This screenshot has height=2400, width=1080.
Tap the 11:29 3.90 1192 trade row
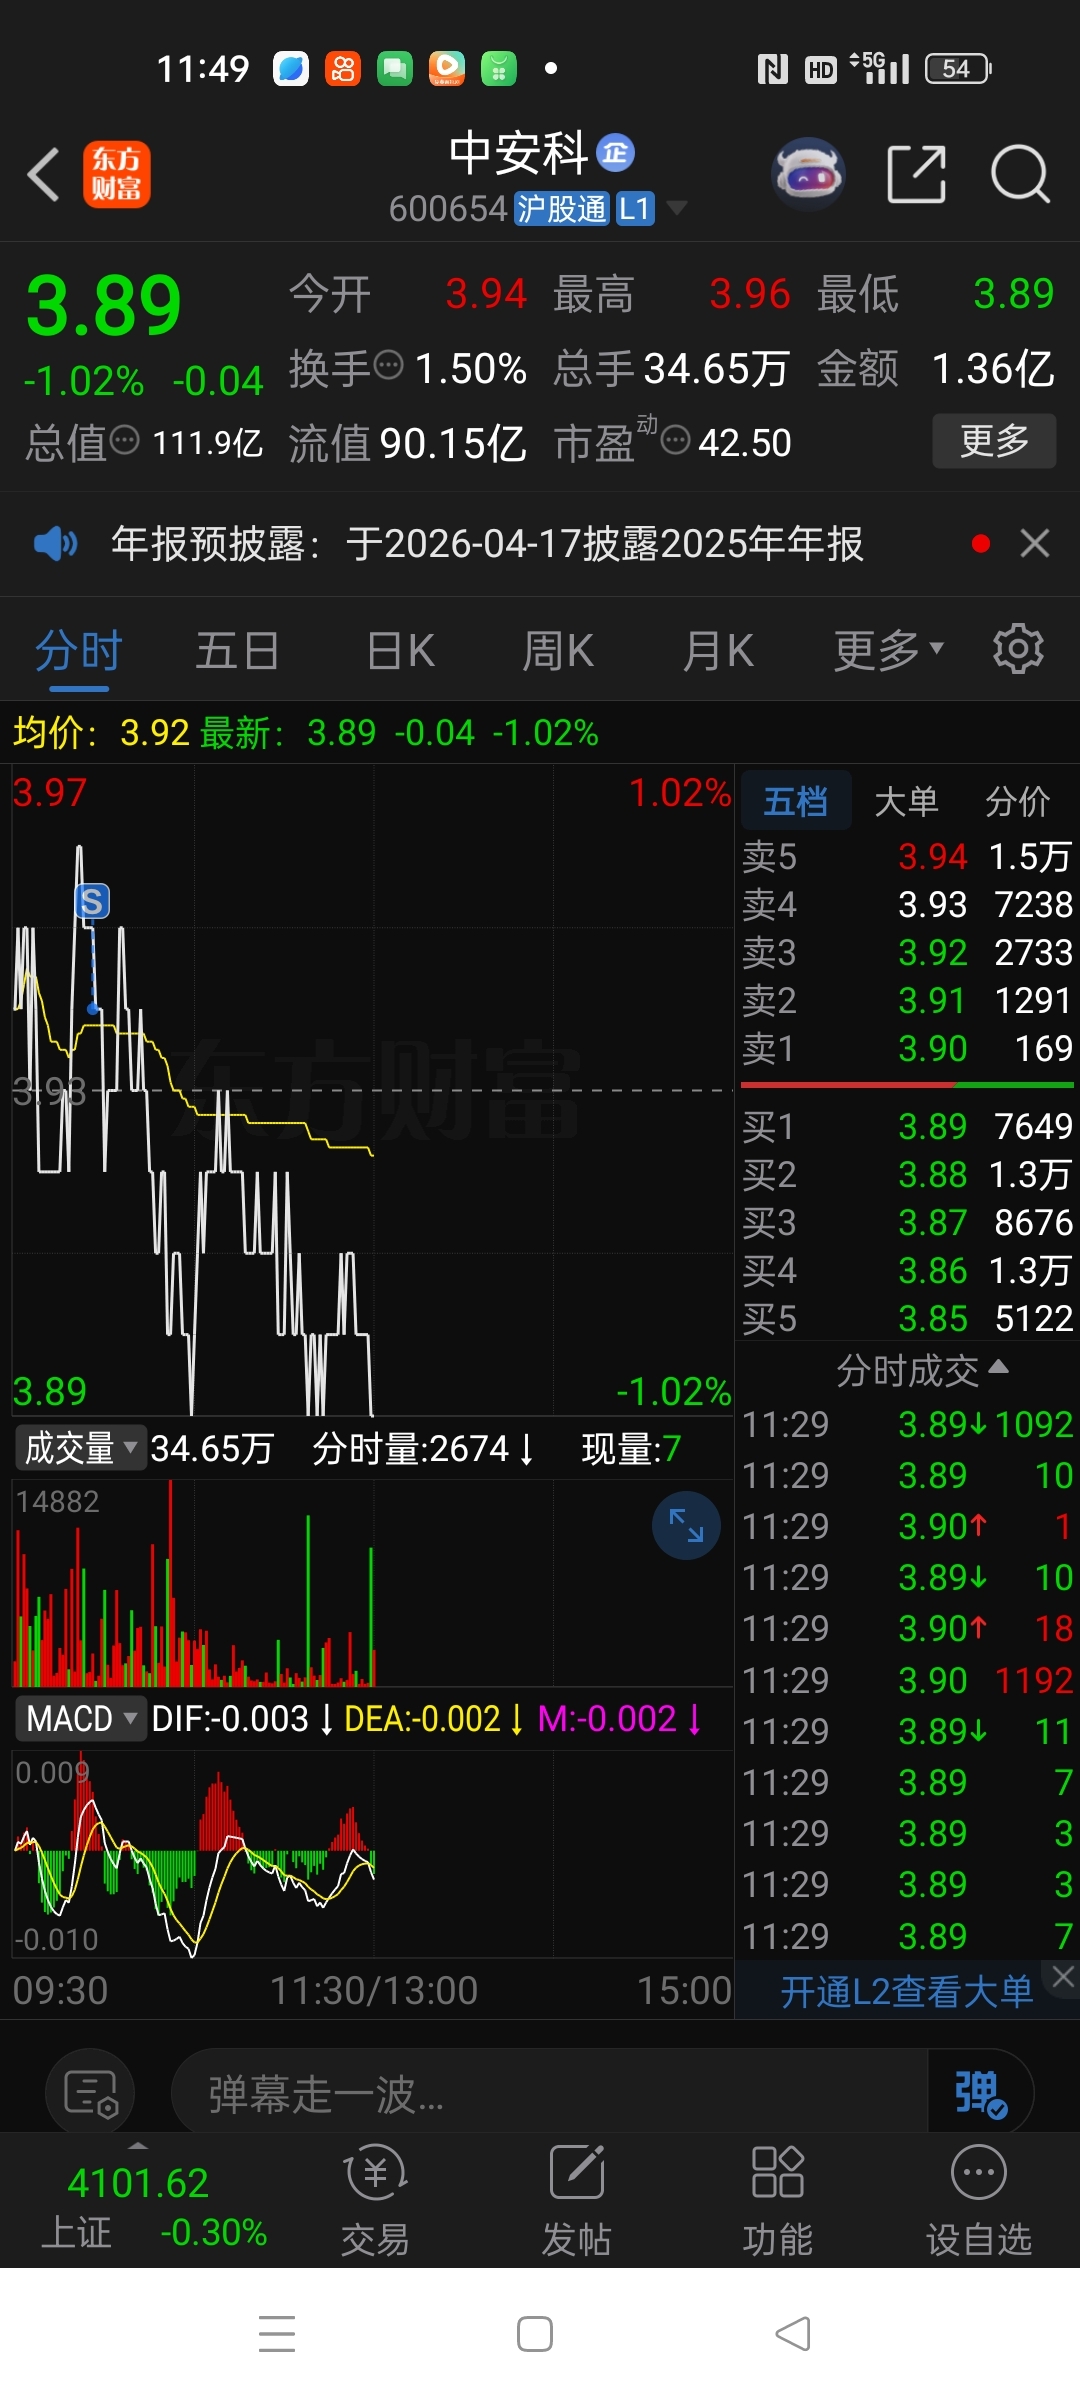[x=907, y=1680]
